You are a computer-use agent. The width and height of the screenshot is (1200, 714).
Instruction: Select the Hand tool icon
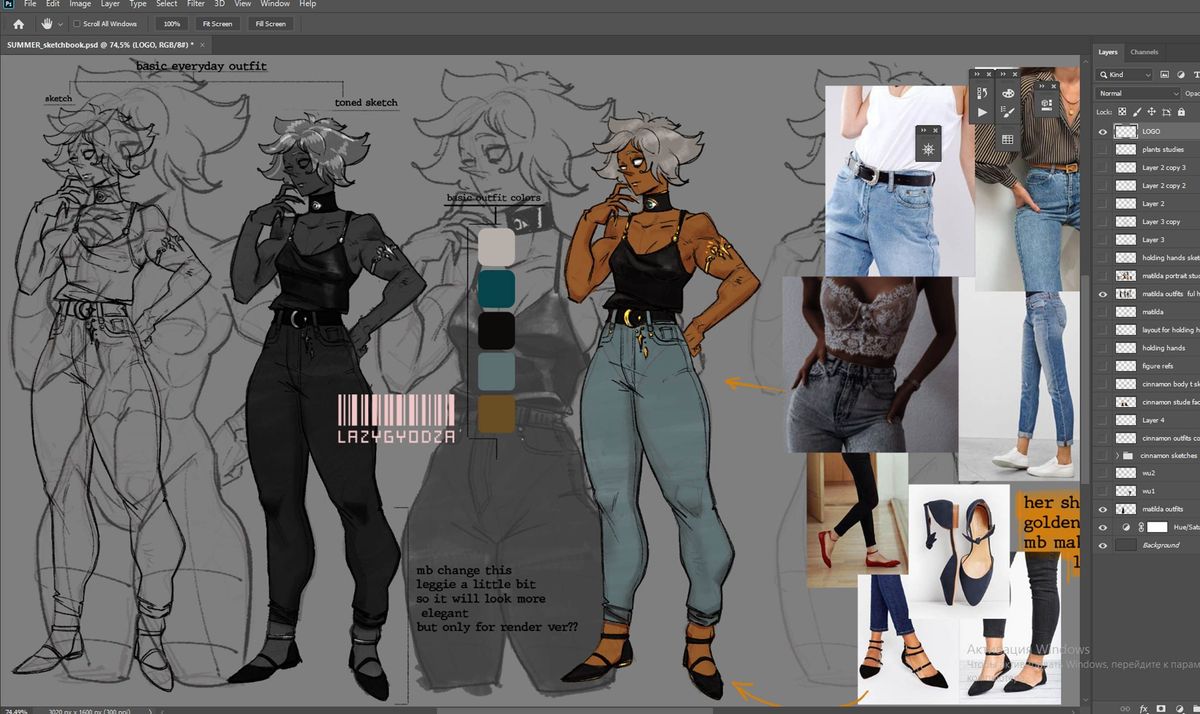[47, 23]
